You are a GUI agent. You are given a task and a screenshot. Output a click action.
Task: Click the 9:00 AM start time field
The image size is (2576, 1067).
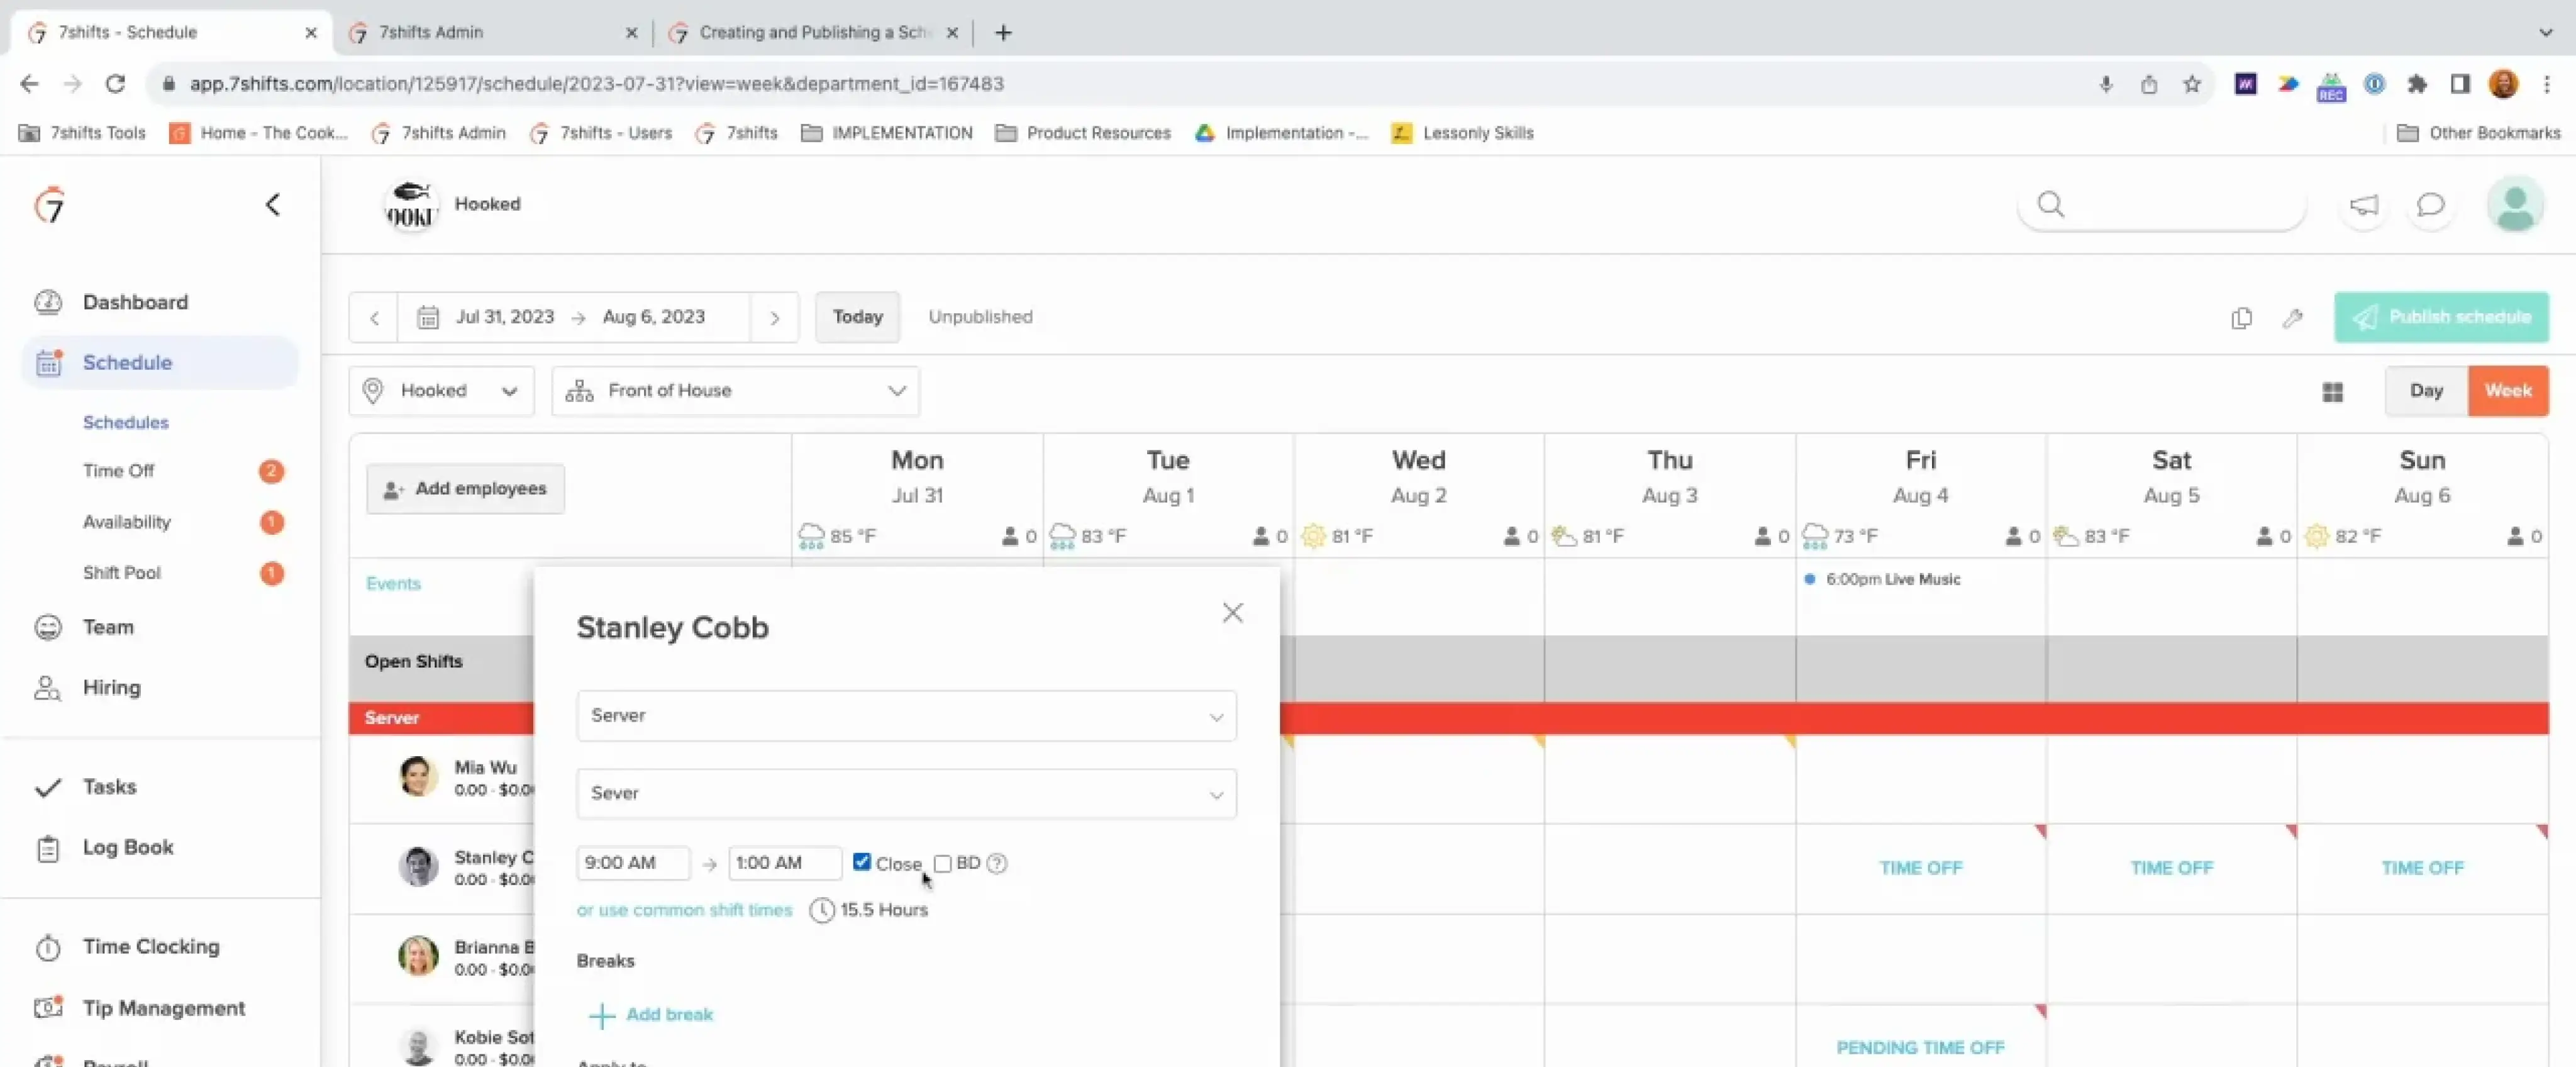pyautogui.click(x=632, y=863)
